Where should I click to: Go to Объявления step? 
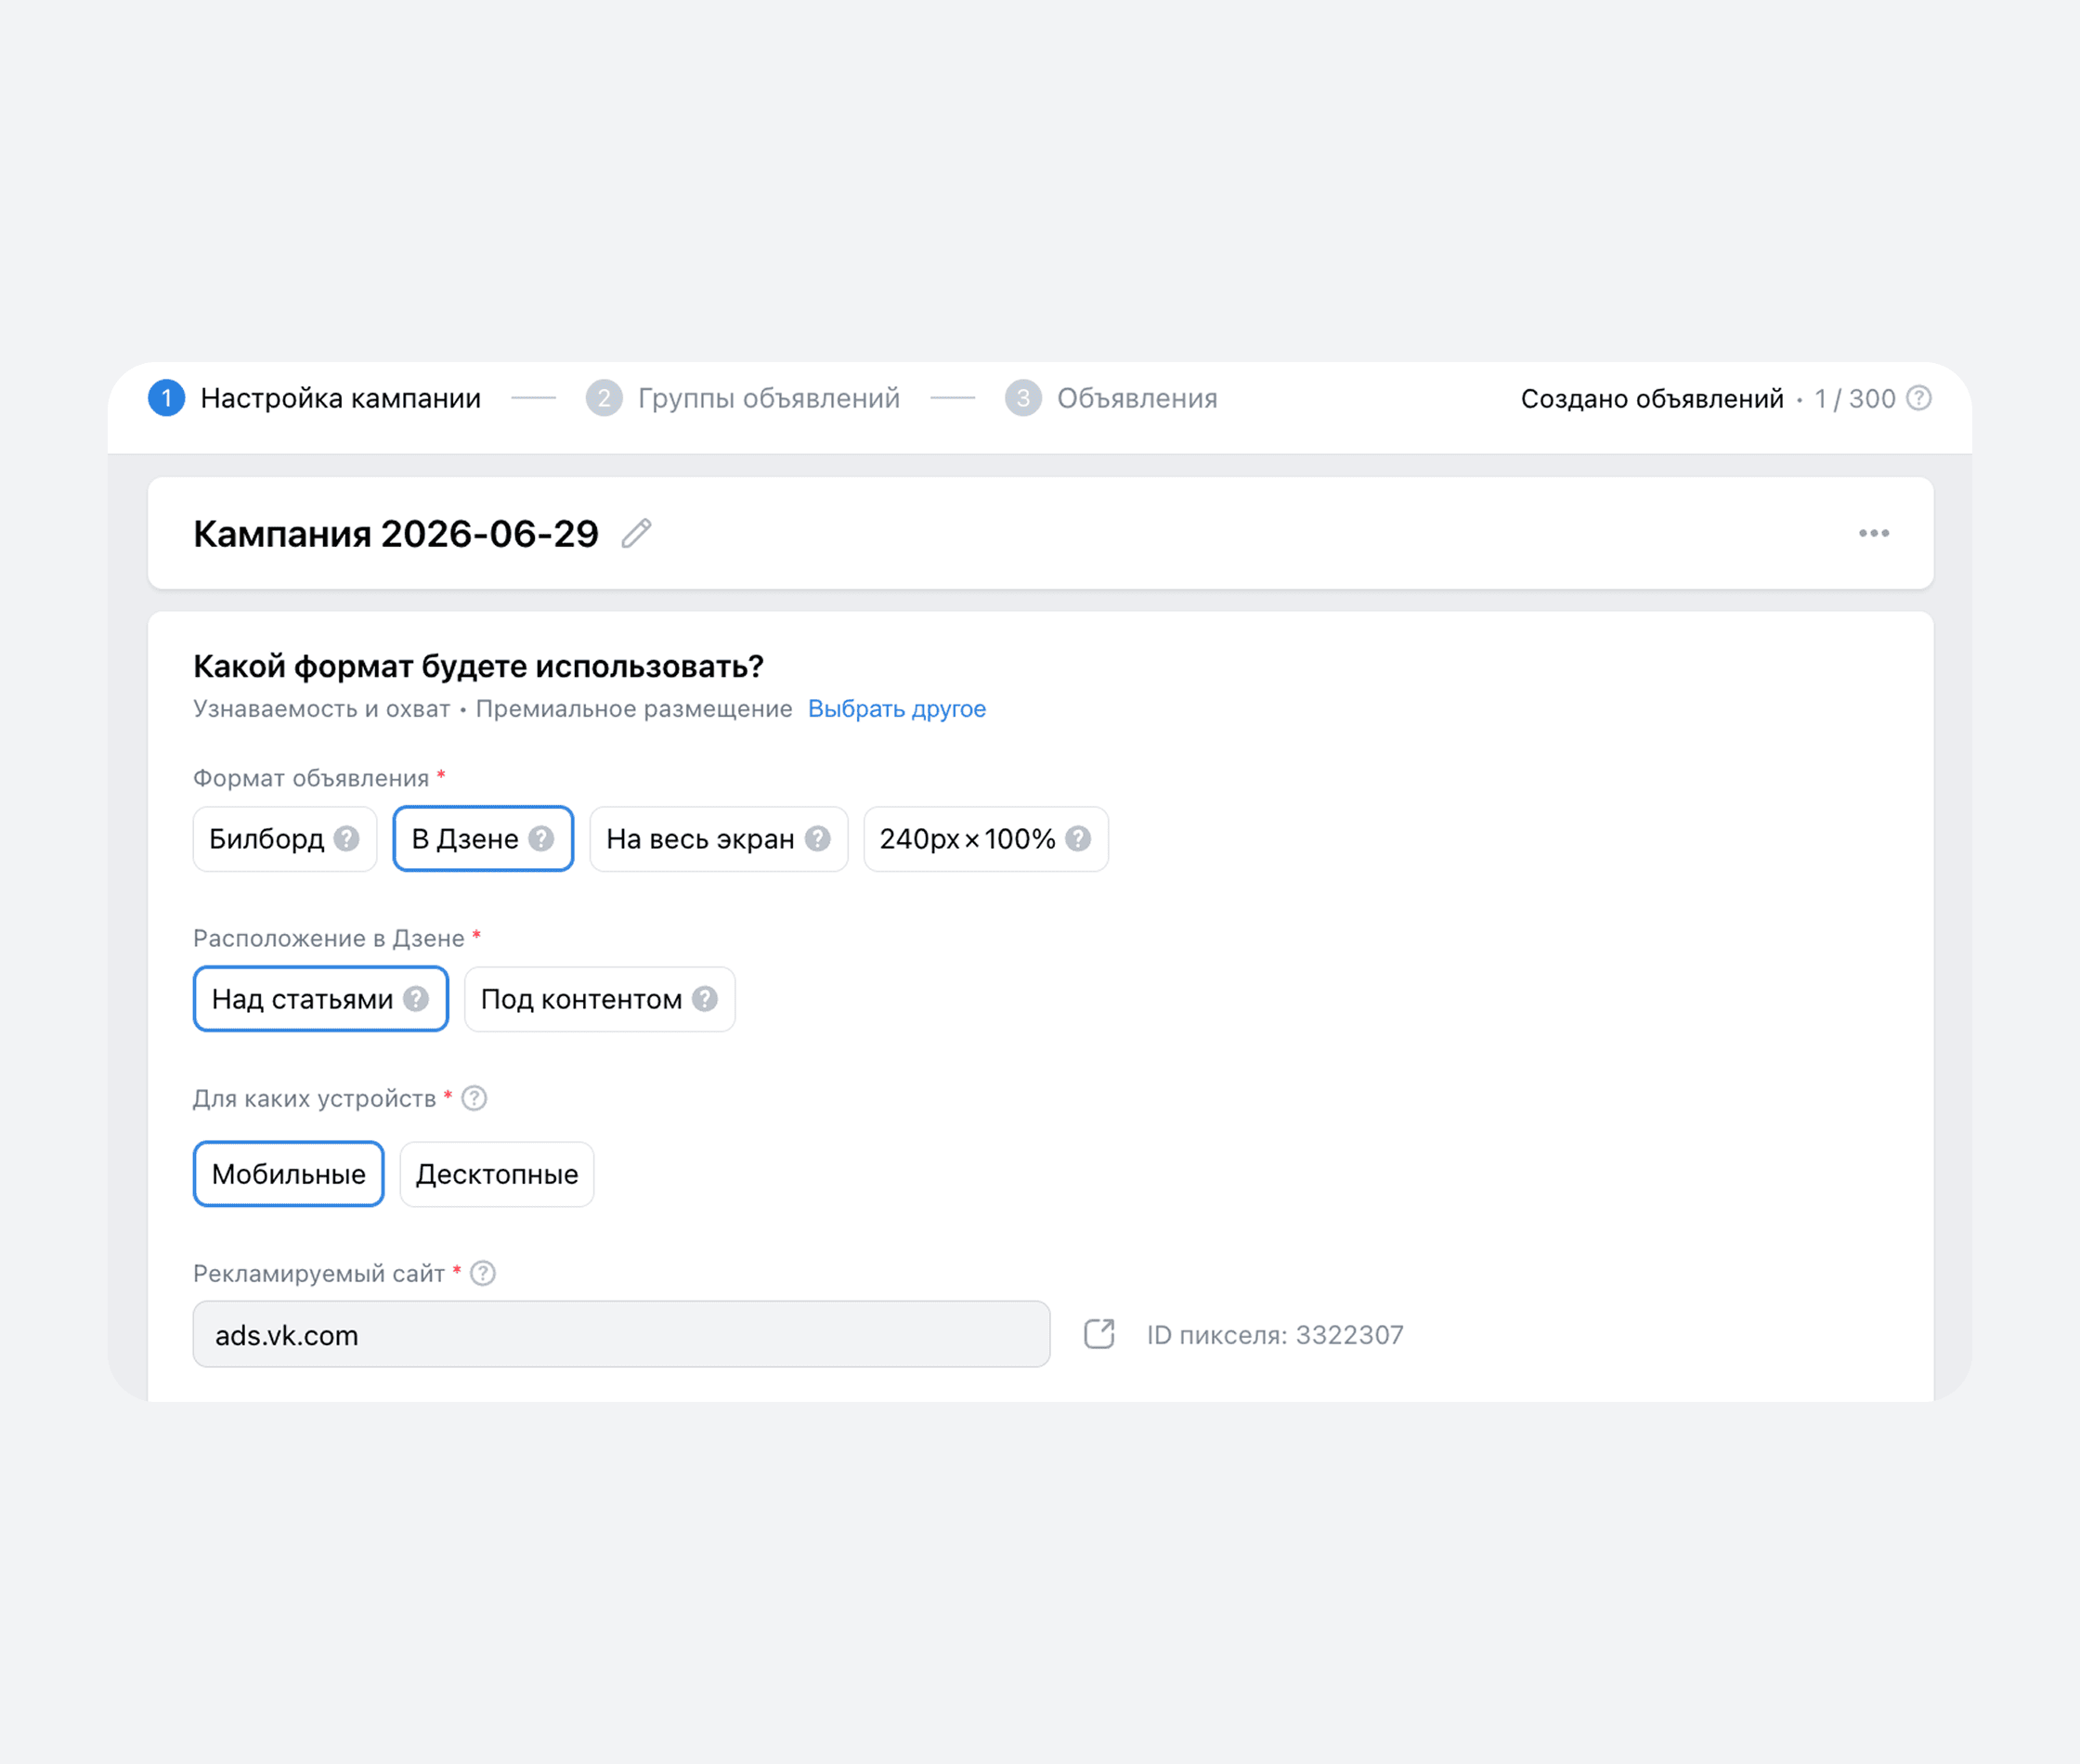(1137, 398)
